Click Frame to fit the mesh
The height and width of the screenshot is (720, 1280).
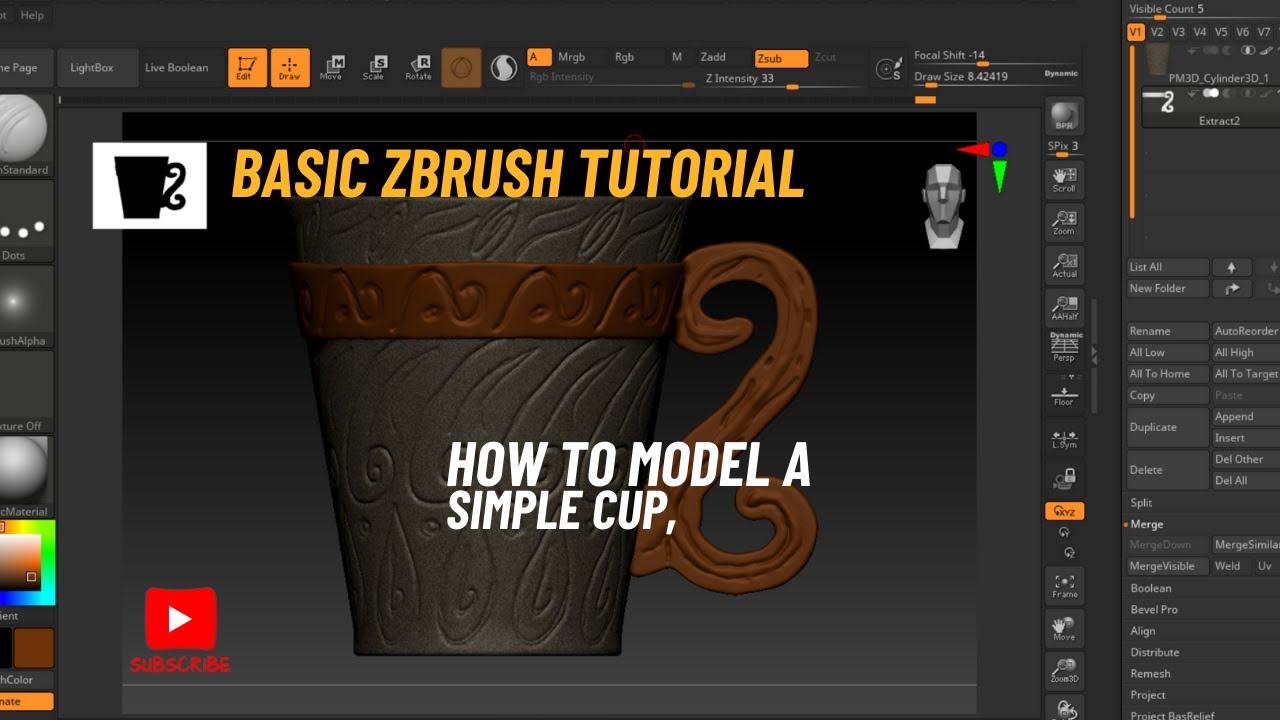click(x=1064, y=585)
